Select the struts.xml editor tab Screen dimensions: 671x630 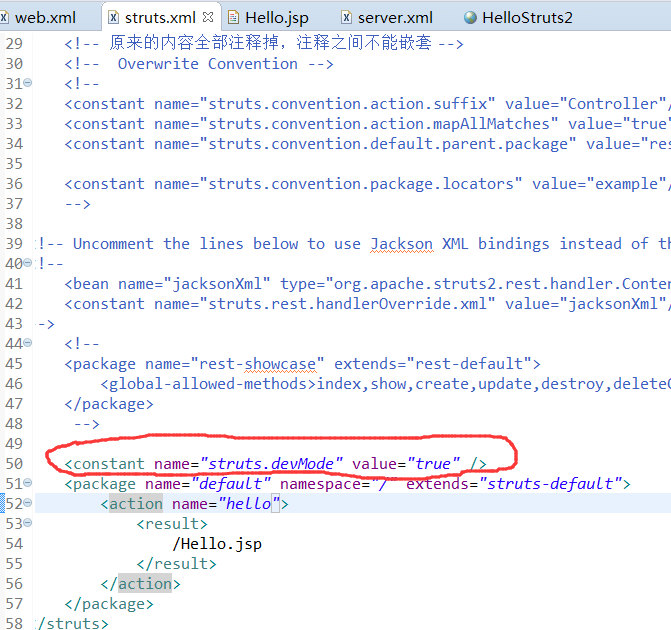point(160,18)
